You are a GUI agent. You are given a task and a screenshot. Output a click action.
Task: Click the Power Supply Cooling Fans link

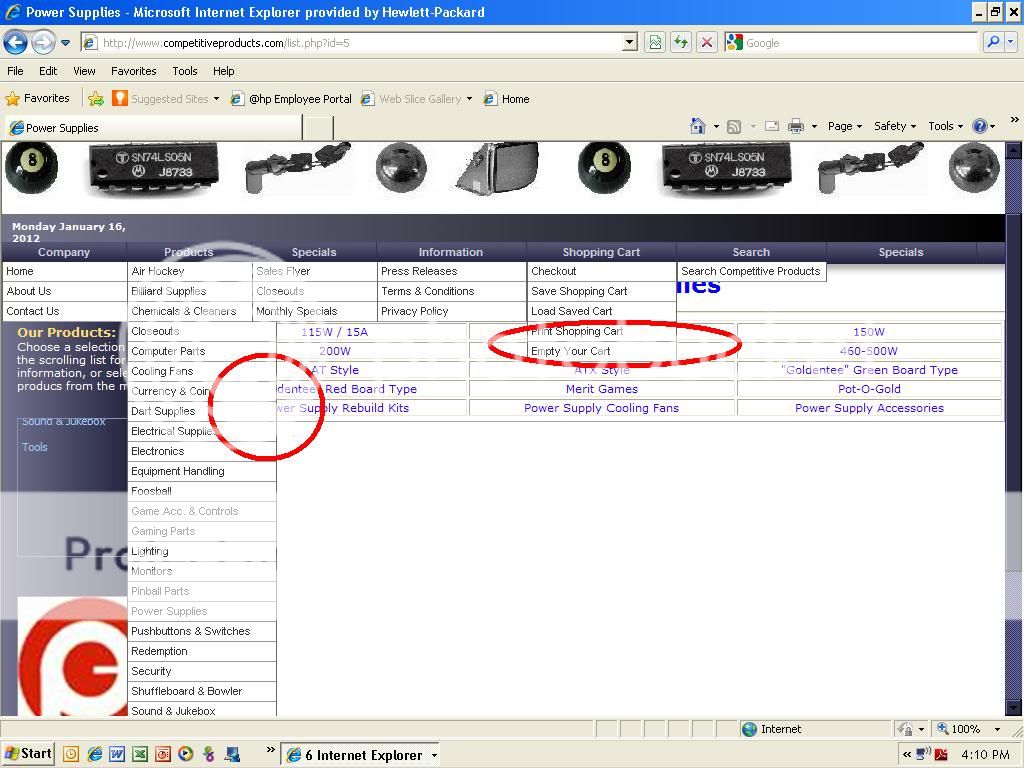[x=601, y=408]
